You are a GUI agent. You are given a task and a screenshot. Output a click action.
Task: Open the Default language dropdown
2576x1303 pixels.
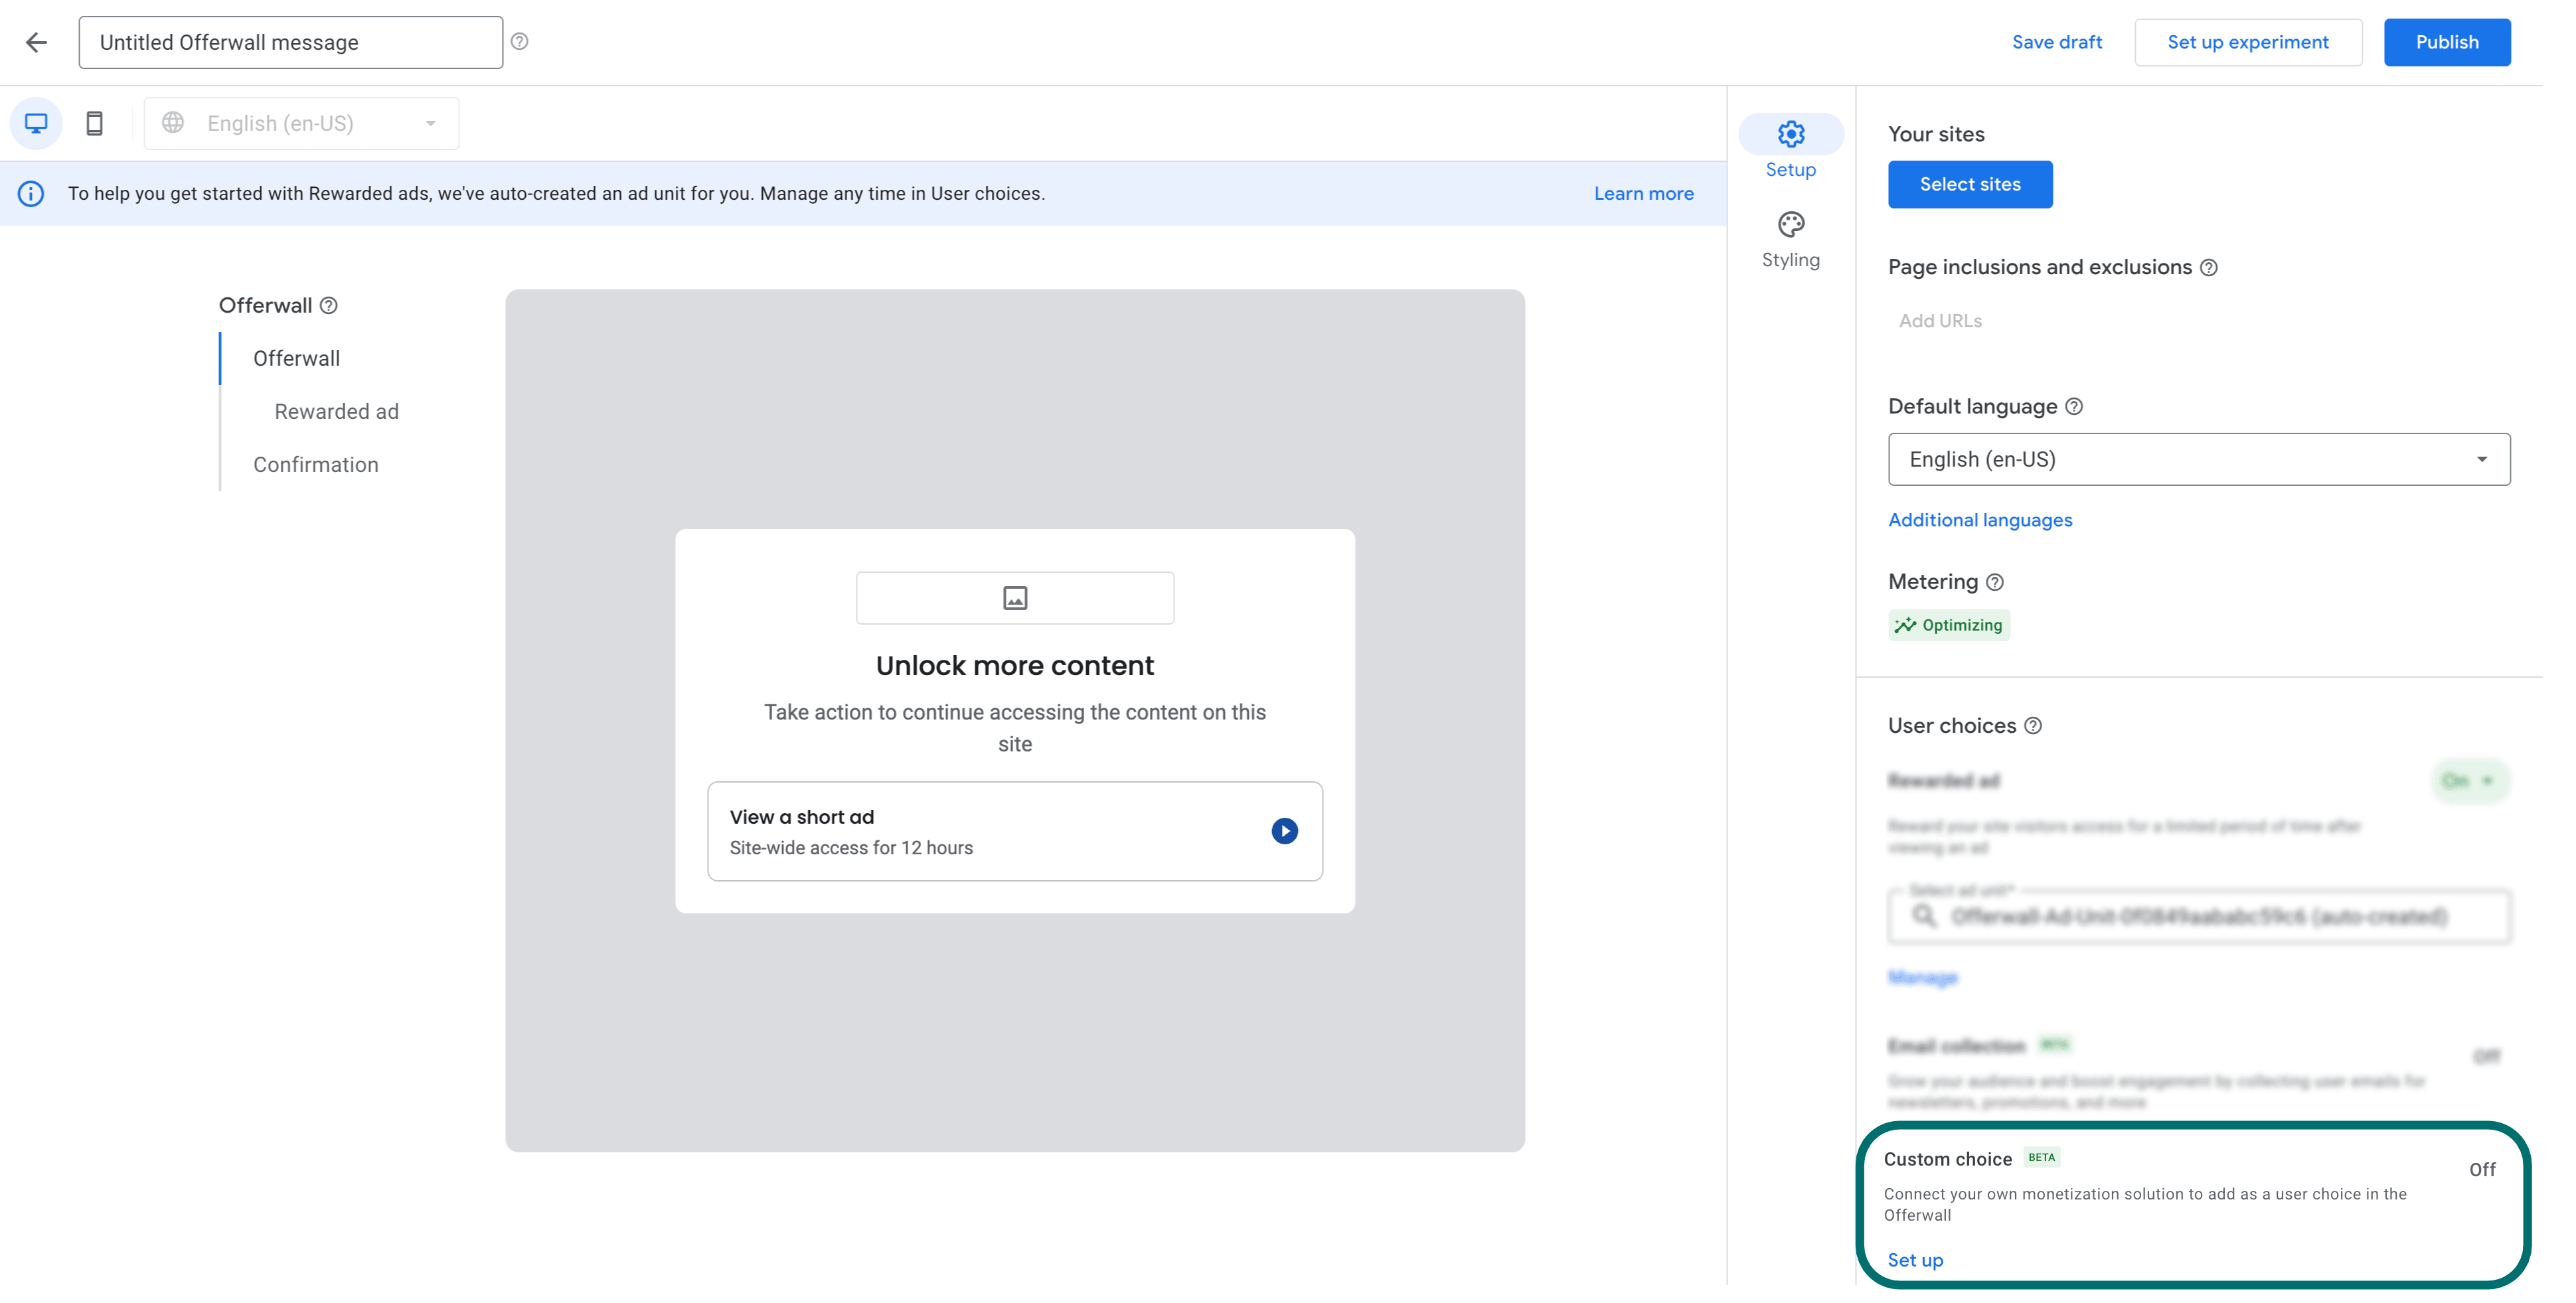[2483, 459]
